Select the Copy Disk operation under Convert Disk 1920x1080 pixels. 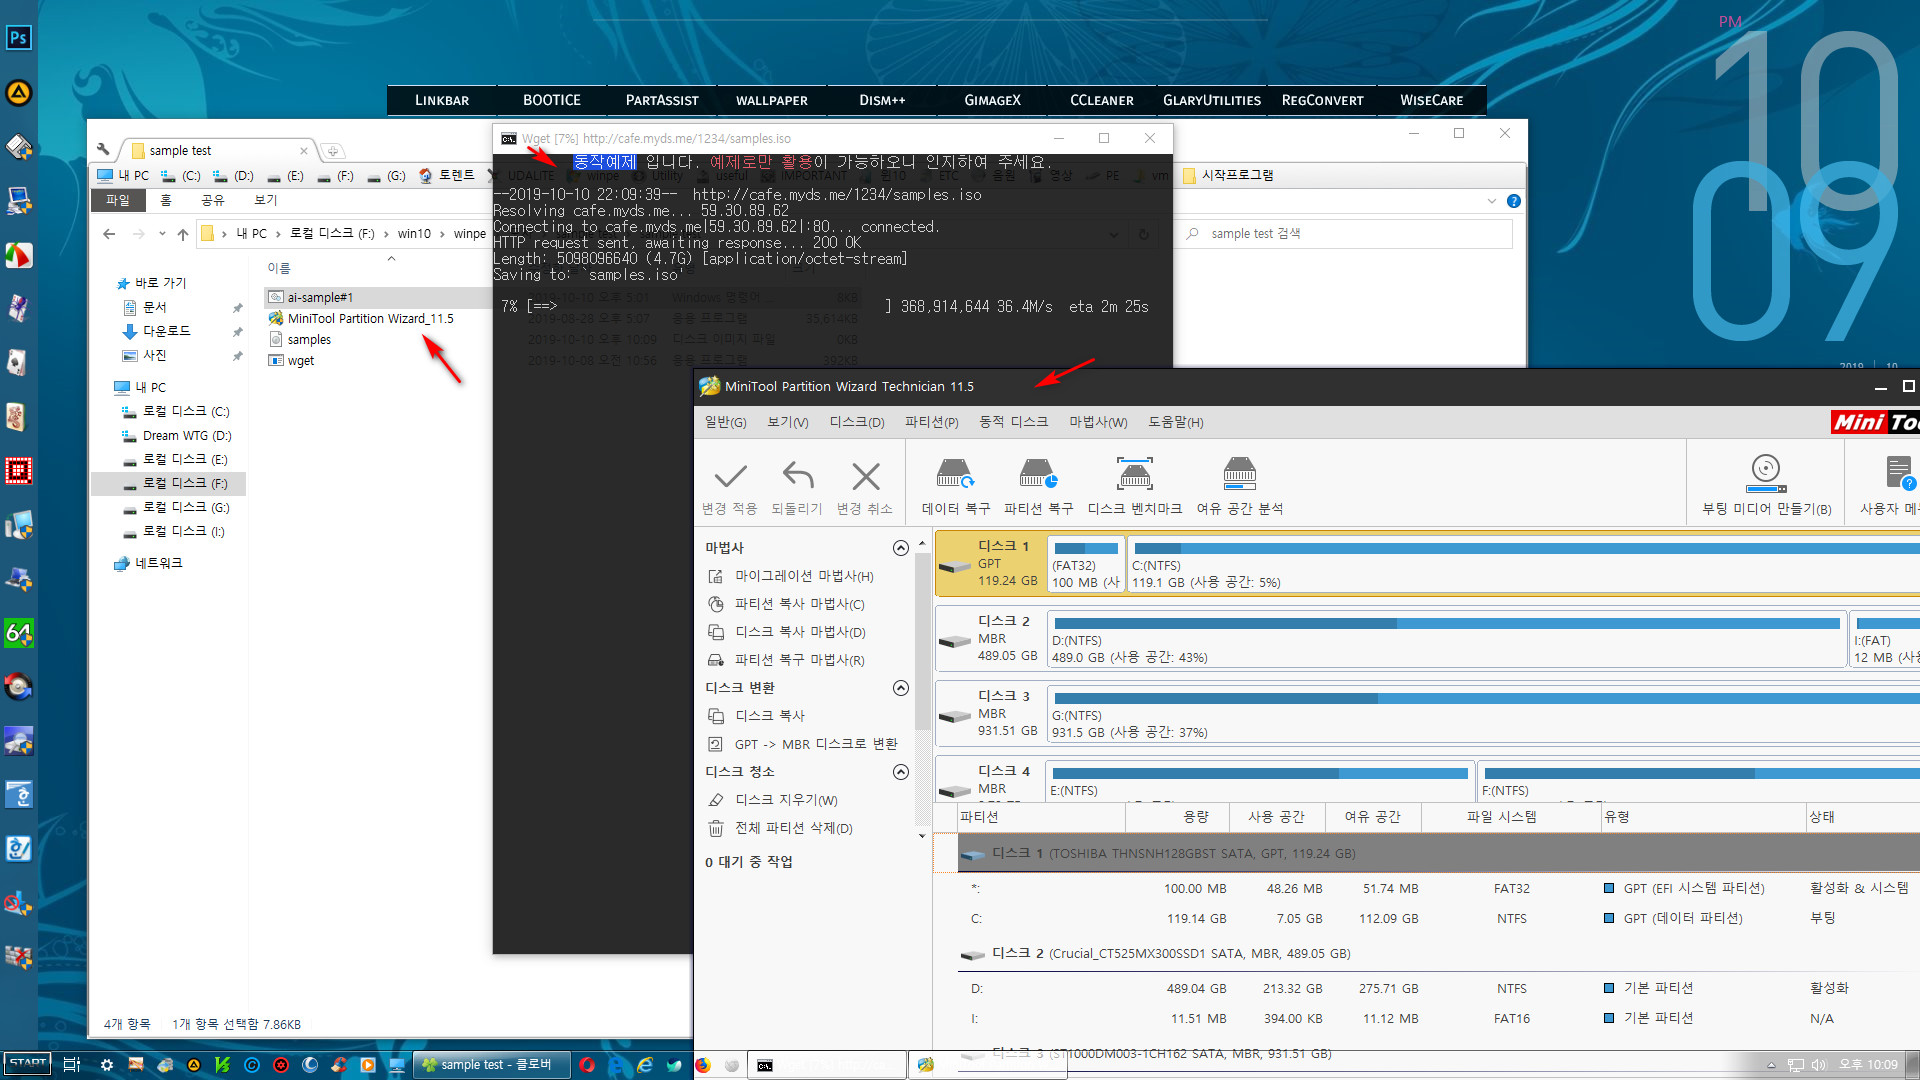click(x=769, y=716)
